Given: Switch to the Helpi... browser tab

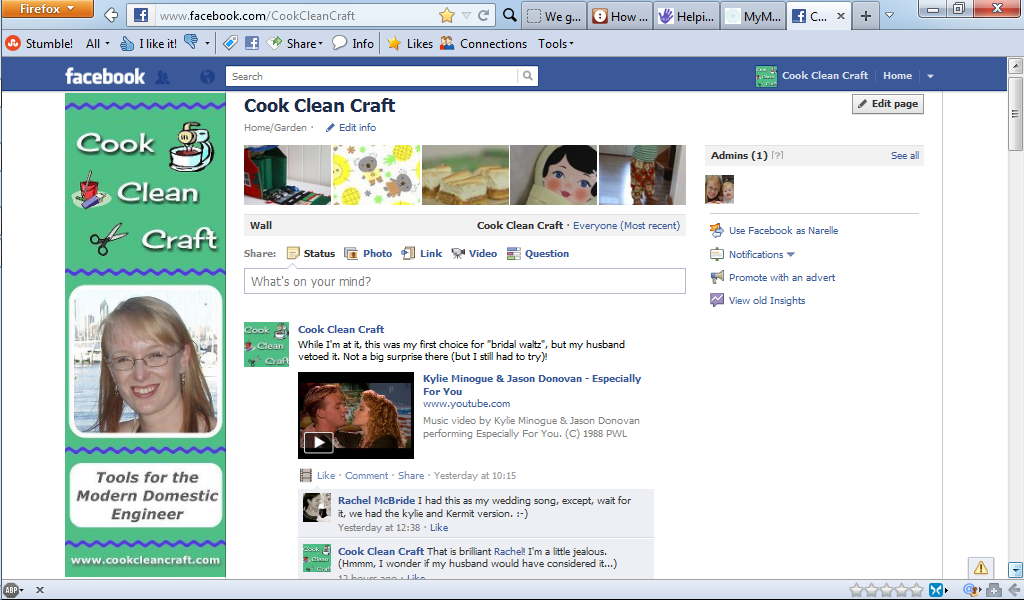Looking at the screenshot, I should (x=687, y=16).
